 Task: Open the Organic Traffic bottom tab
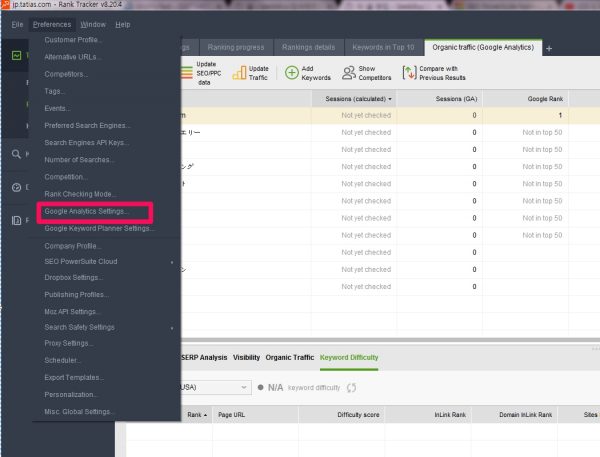[290, 357]
